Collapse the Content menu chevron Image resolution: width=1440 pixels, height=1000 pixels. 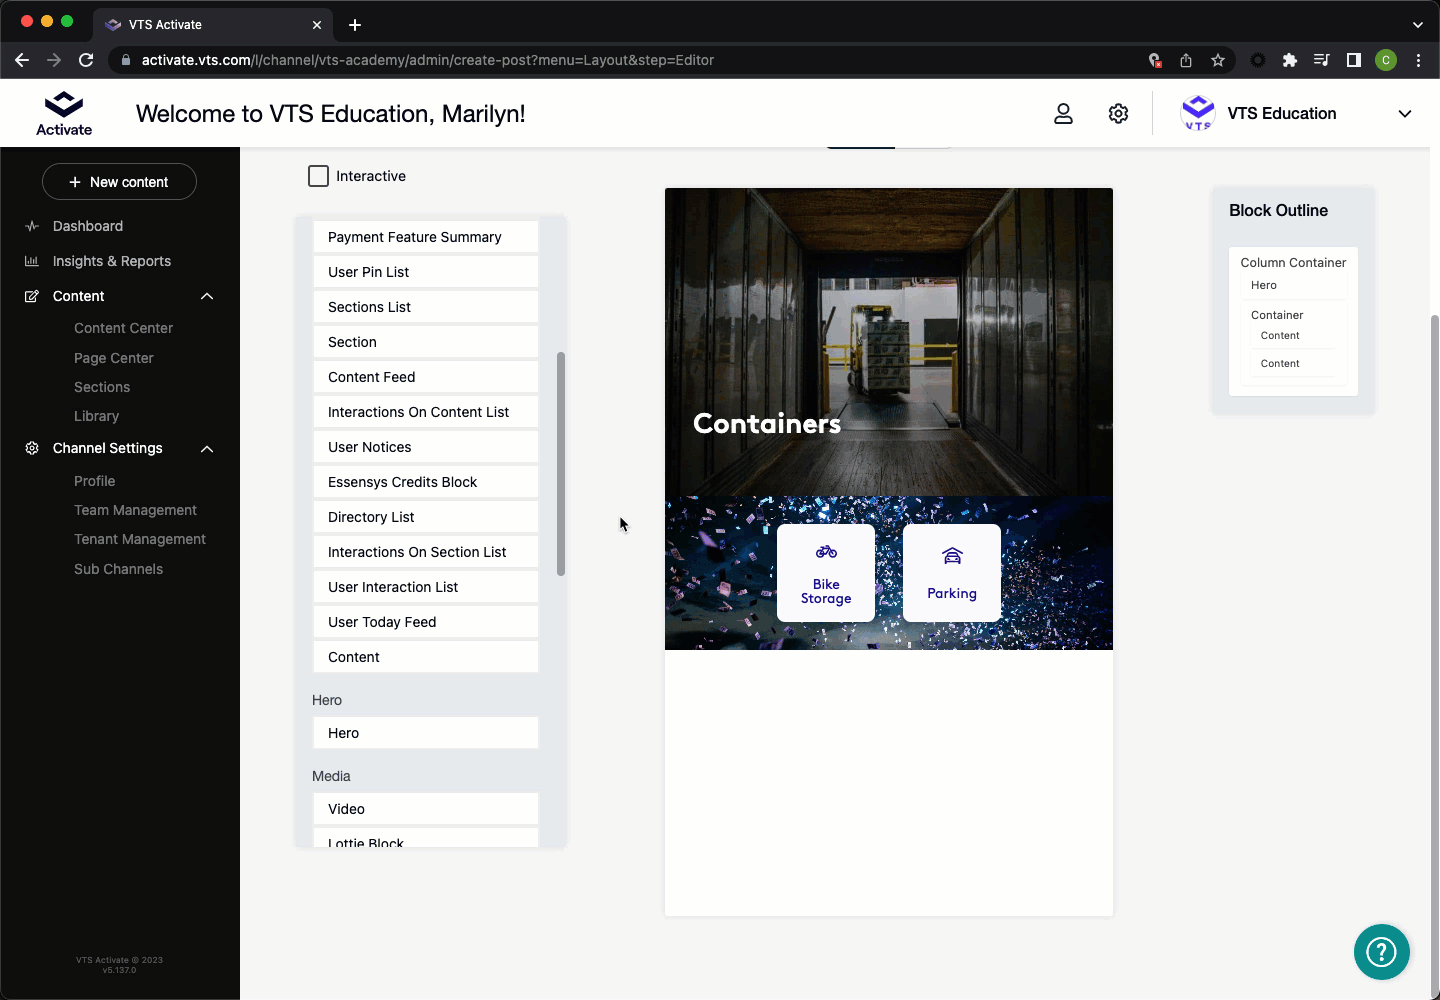tap(207, 296)
